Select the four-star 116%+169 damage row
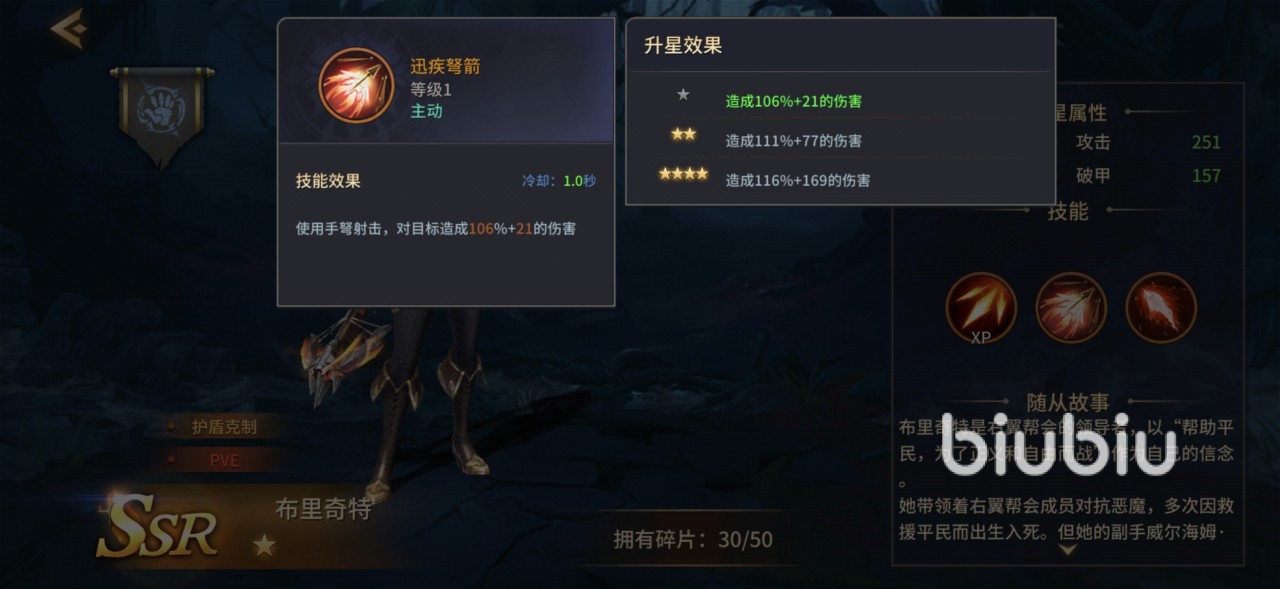The image size is (1280, 589). (841, 180)
